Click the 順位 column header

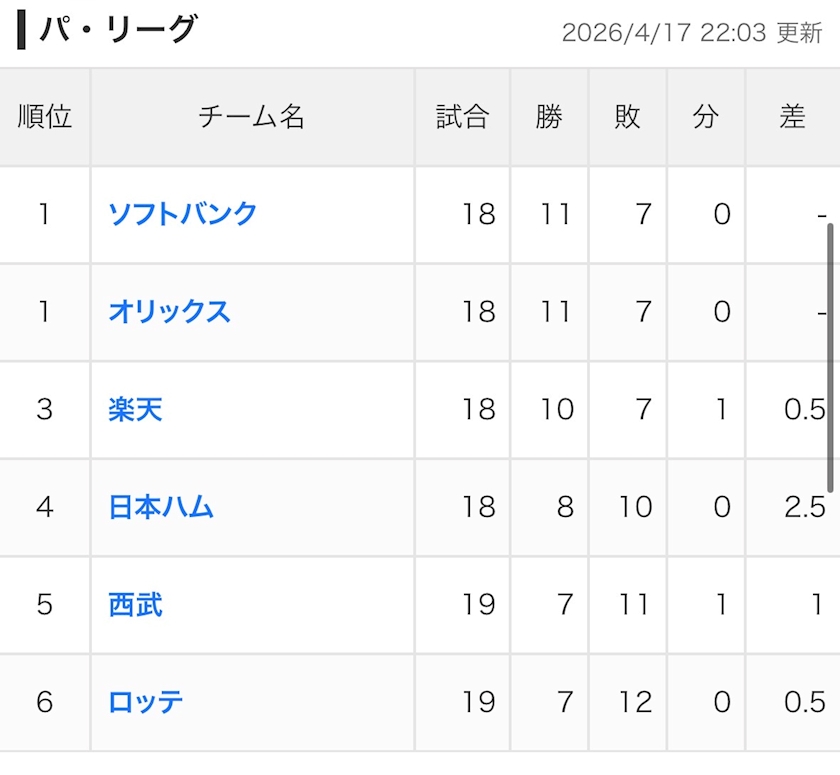[x=45, y=117]
